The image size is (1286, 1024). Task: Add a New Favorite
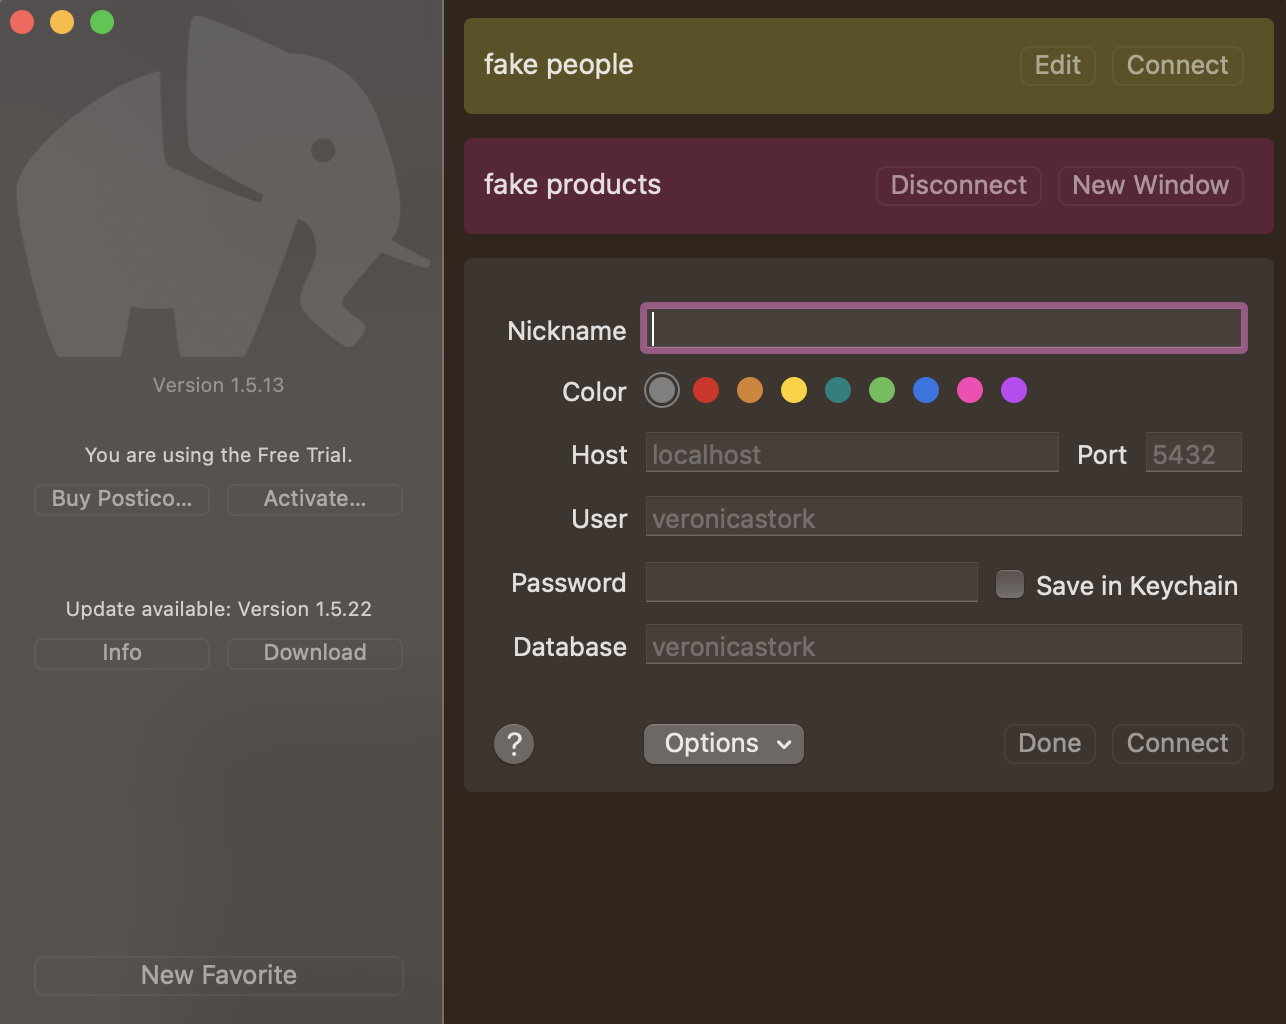click(219, 976)
